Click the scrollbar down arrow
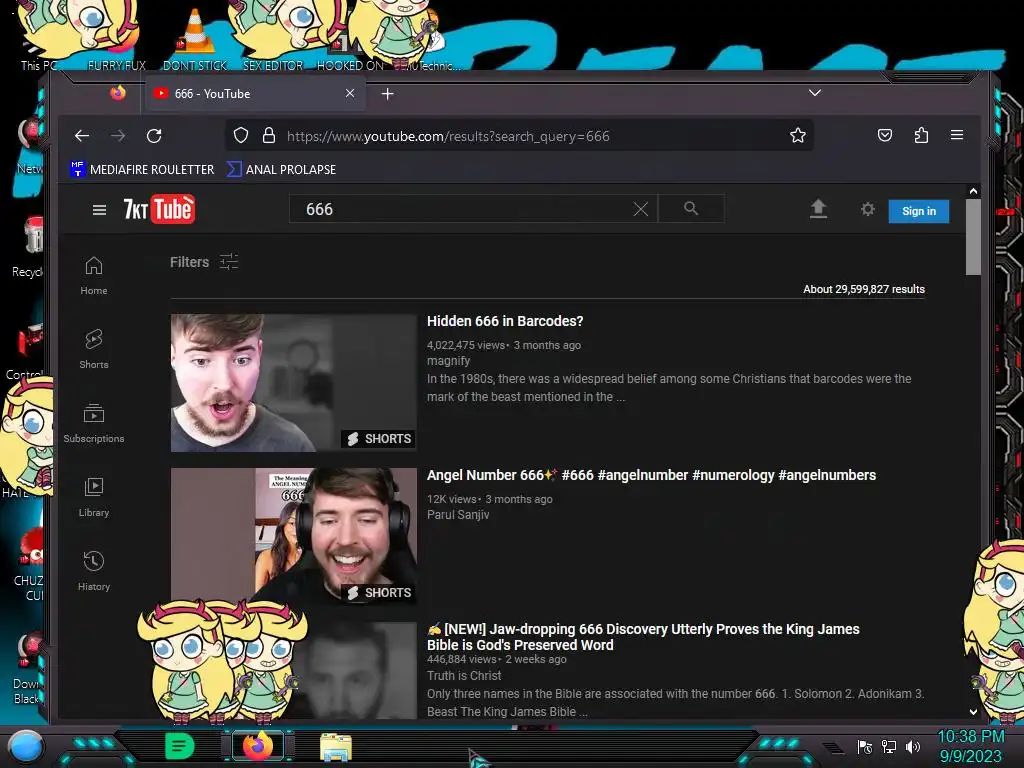Viewport: 1024px width, 768px height. click(973, 712)
